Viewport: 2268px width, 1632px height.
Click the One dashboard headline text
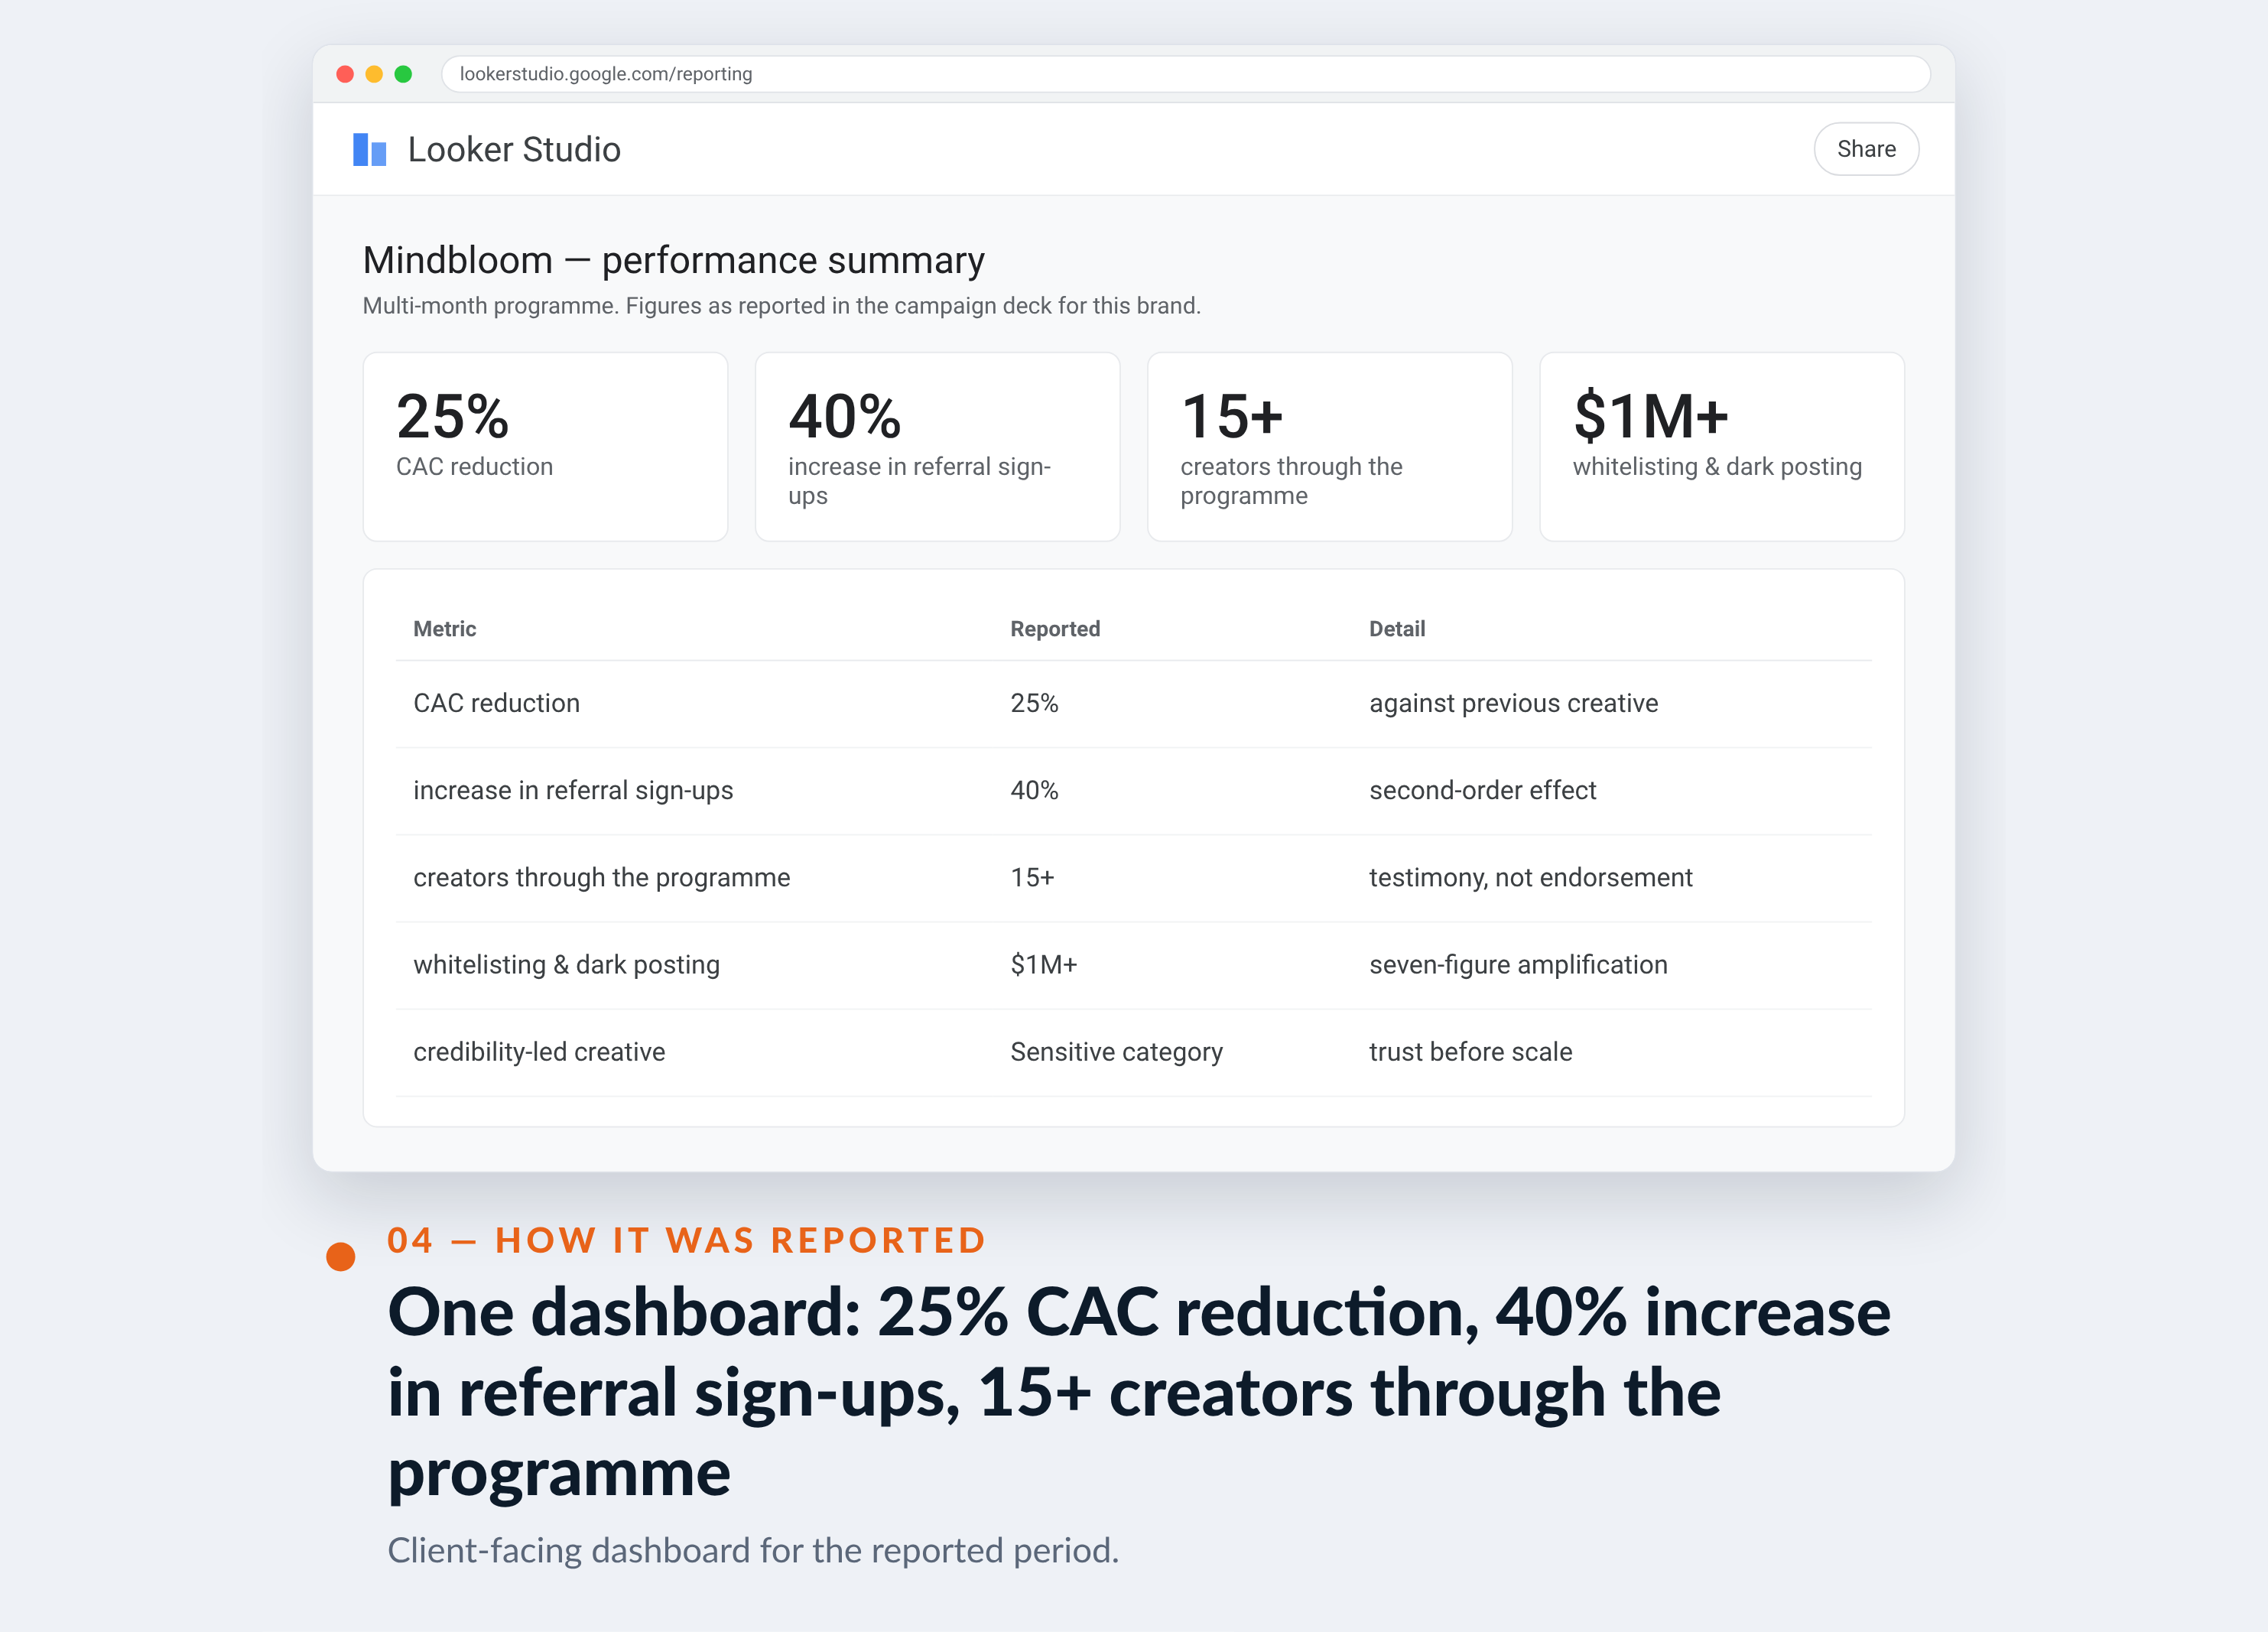pyautogui.click(x=1138, y=1391)
